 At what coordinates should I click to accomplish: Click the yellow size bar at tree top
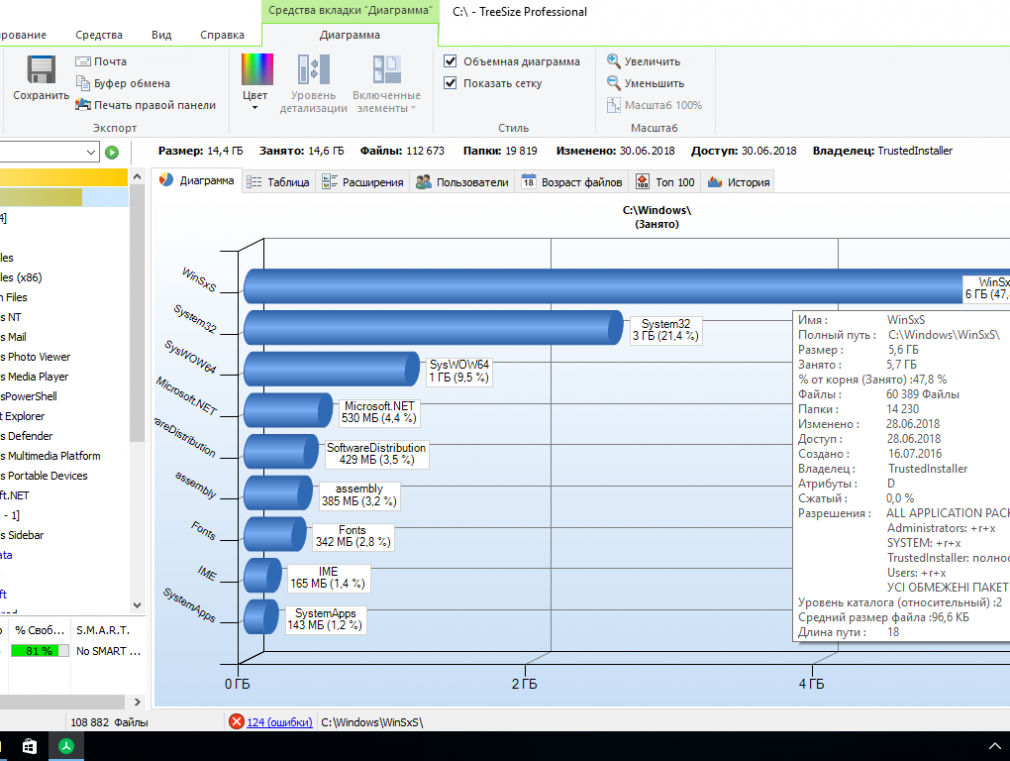pyautogui.click(x=64, y=177)
